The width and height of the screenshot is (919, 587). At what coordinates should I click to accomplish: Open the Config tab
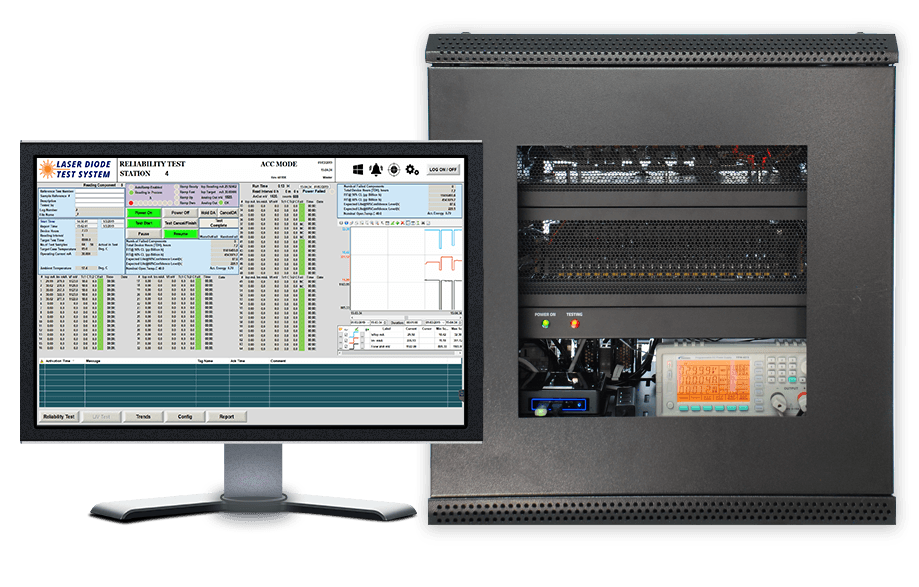coord(185,416)
